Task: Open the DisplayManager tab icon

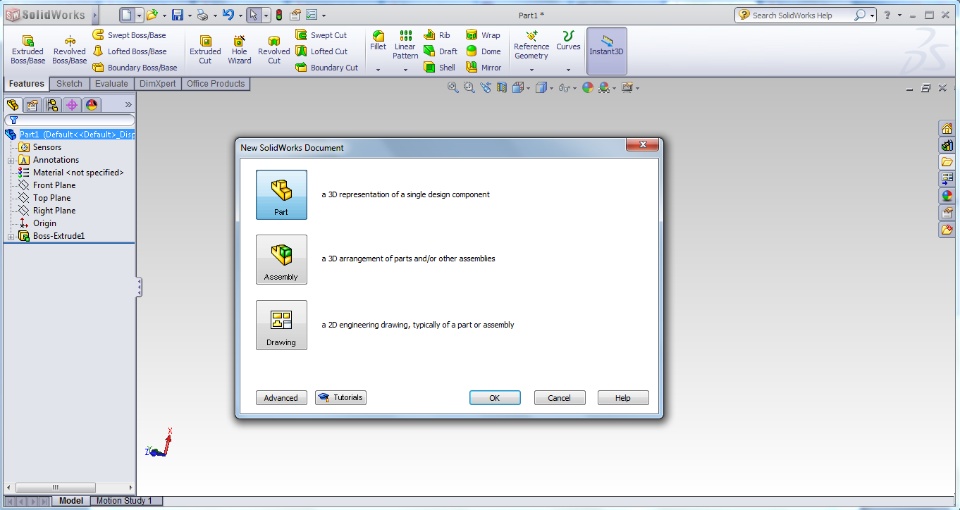Action: point(92,105)
